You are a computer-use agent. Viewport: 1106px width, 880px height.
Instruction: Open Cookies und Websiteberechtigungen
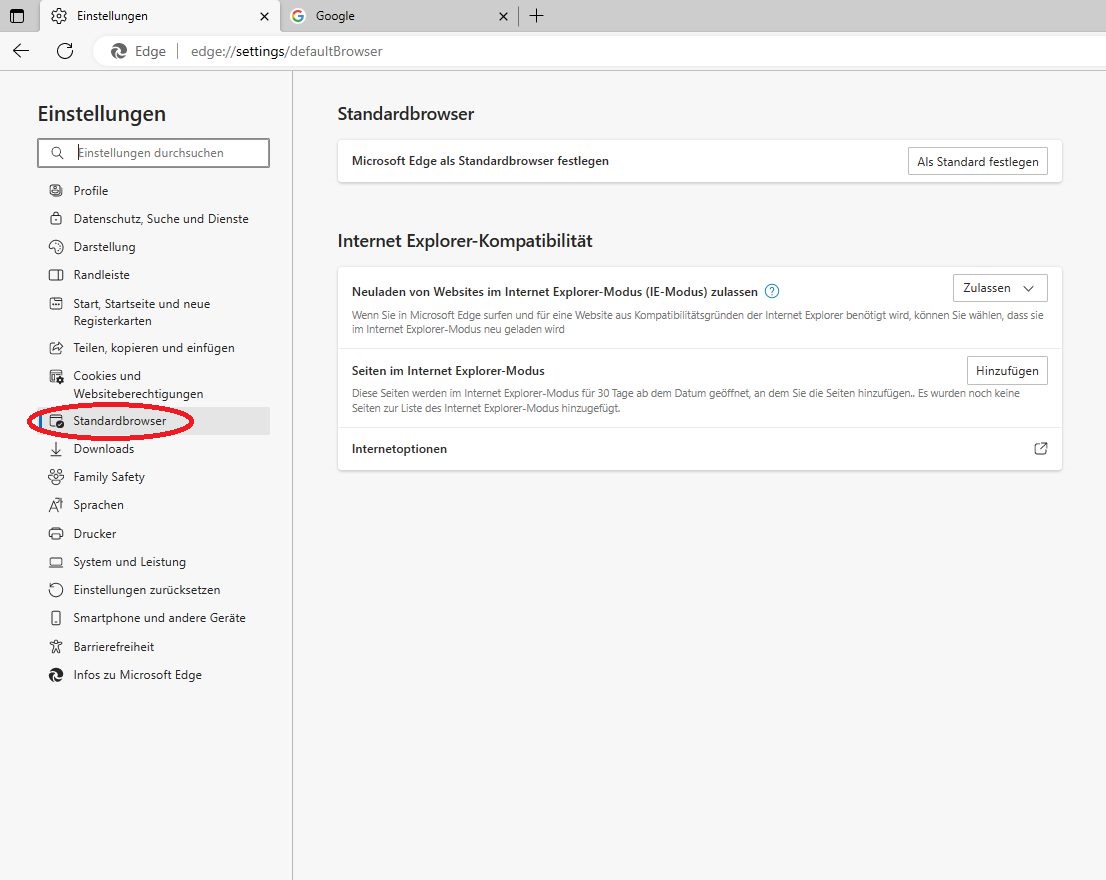138,385
